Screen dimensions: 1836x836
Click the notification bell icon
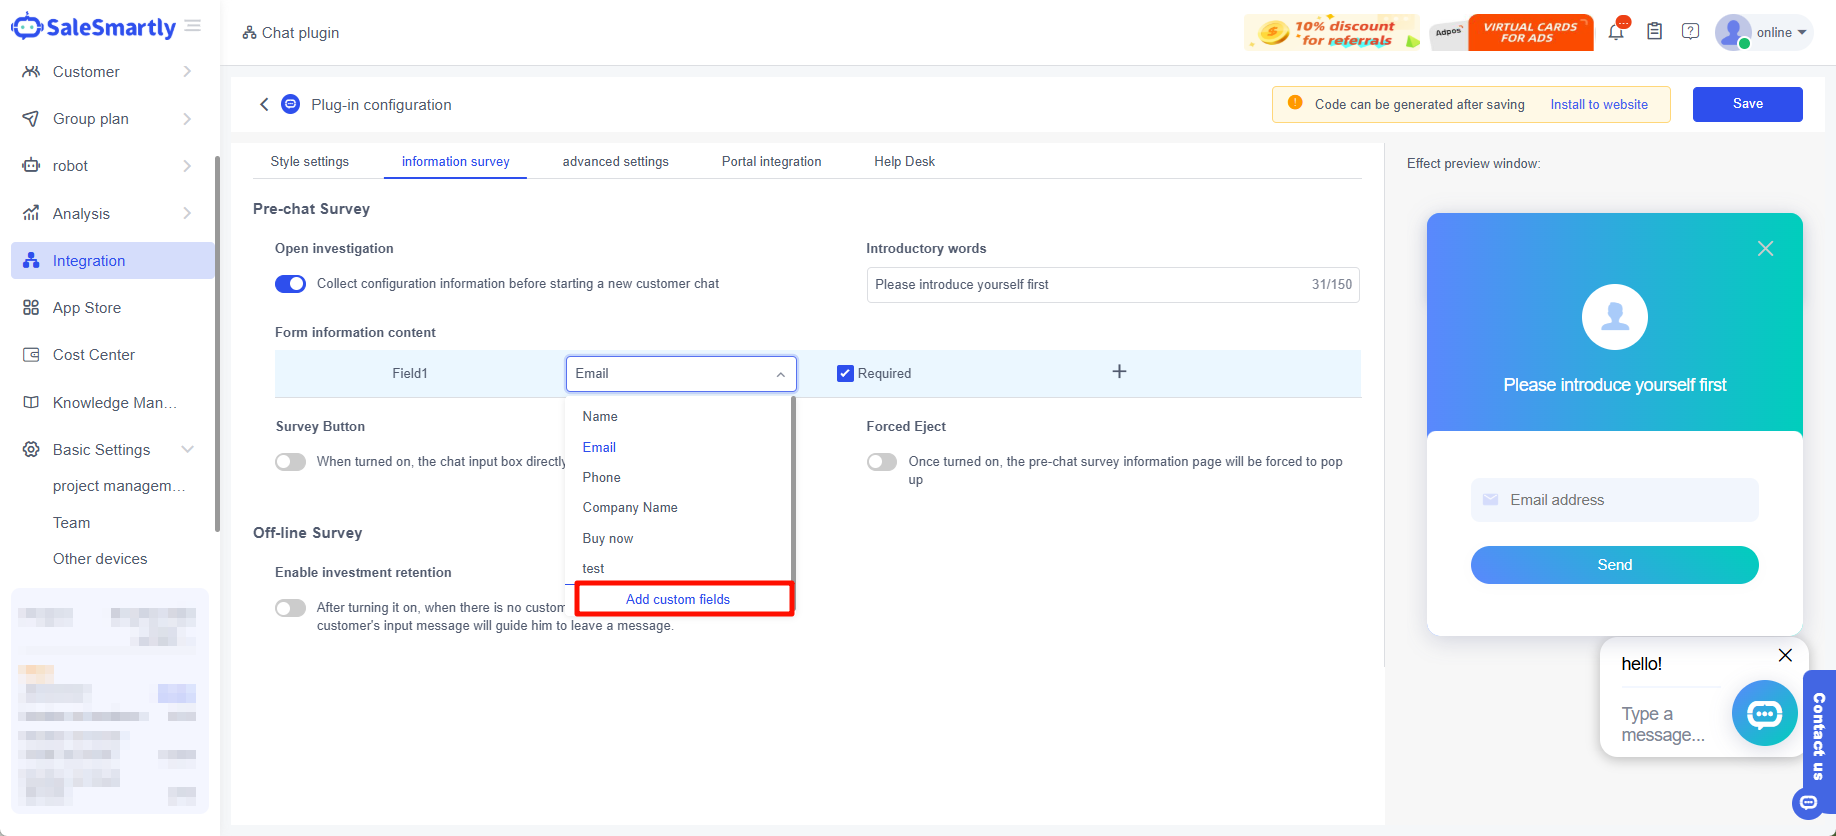(1616, 32)
